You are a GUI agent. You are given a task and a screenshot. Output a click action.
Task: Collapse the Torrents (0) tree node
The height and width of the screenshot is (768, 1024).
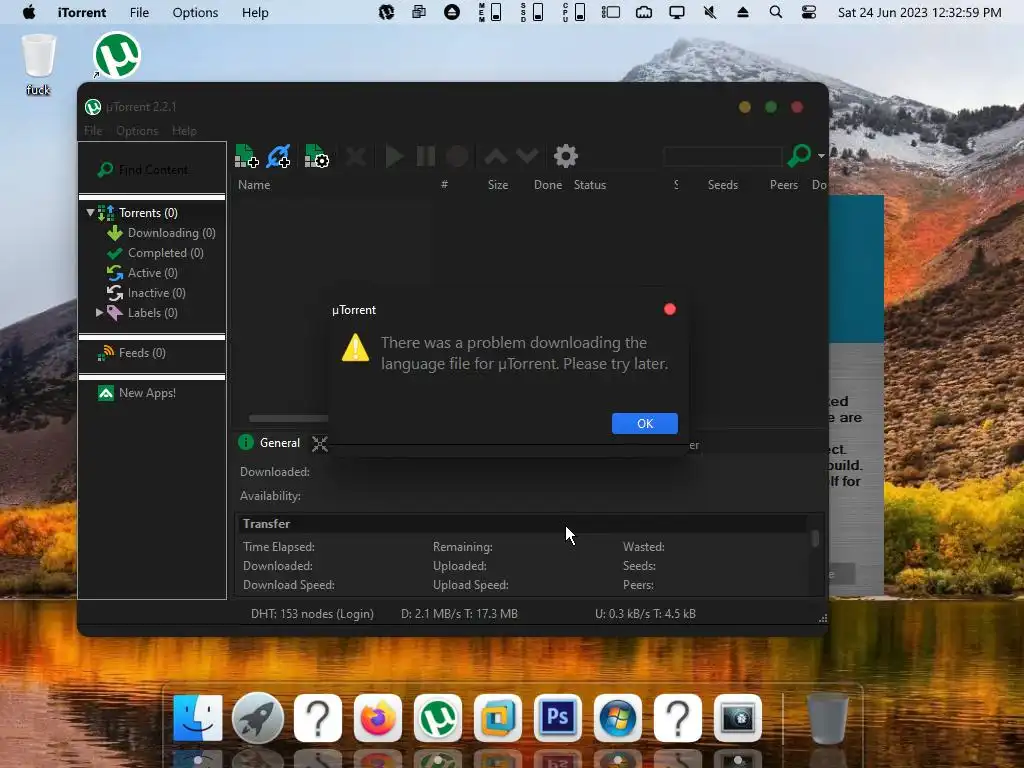[x=90, y=212]
